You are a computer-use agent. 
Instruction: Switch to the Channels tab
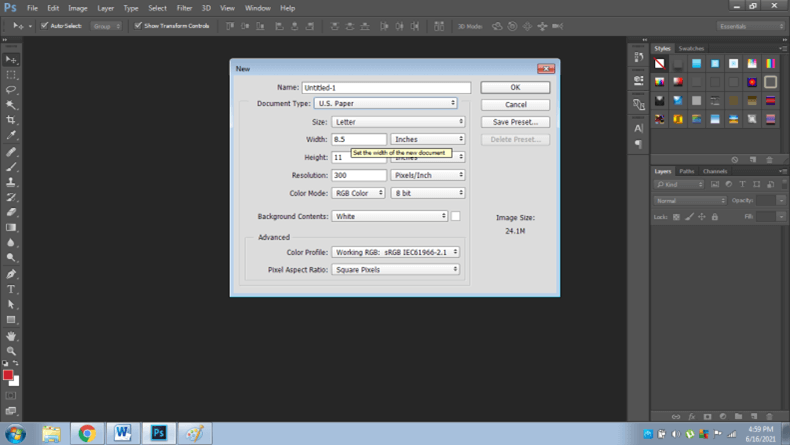point(715,171)
